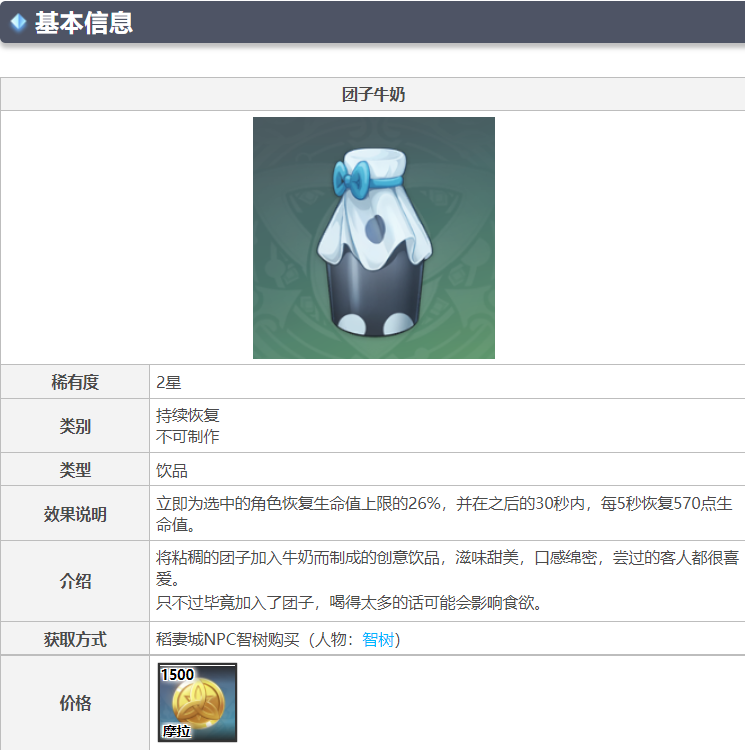The width and height of the screenshot is (745, 750).
Task: Click the 不可制作 text
Action: [x=187, y=436]
